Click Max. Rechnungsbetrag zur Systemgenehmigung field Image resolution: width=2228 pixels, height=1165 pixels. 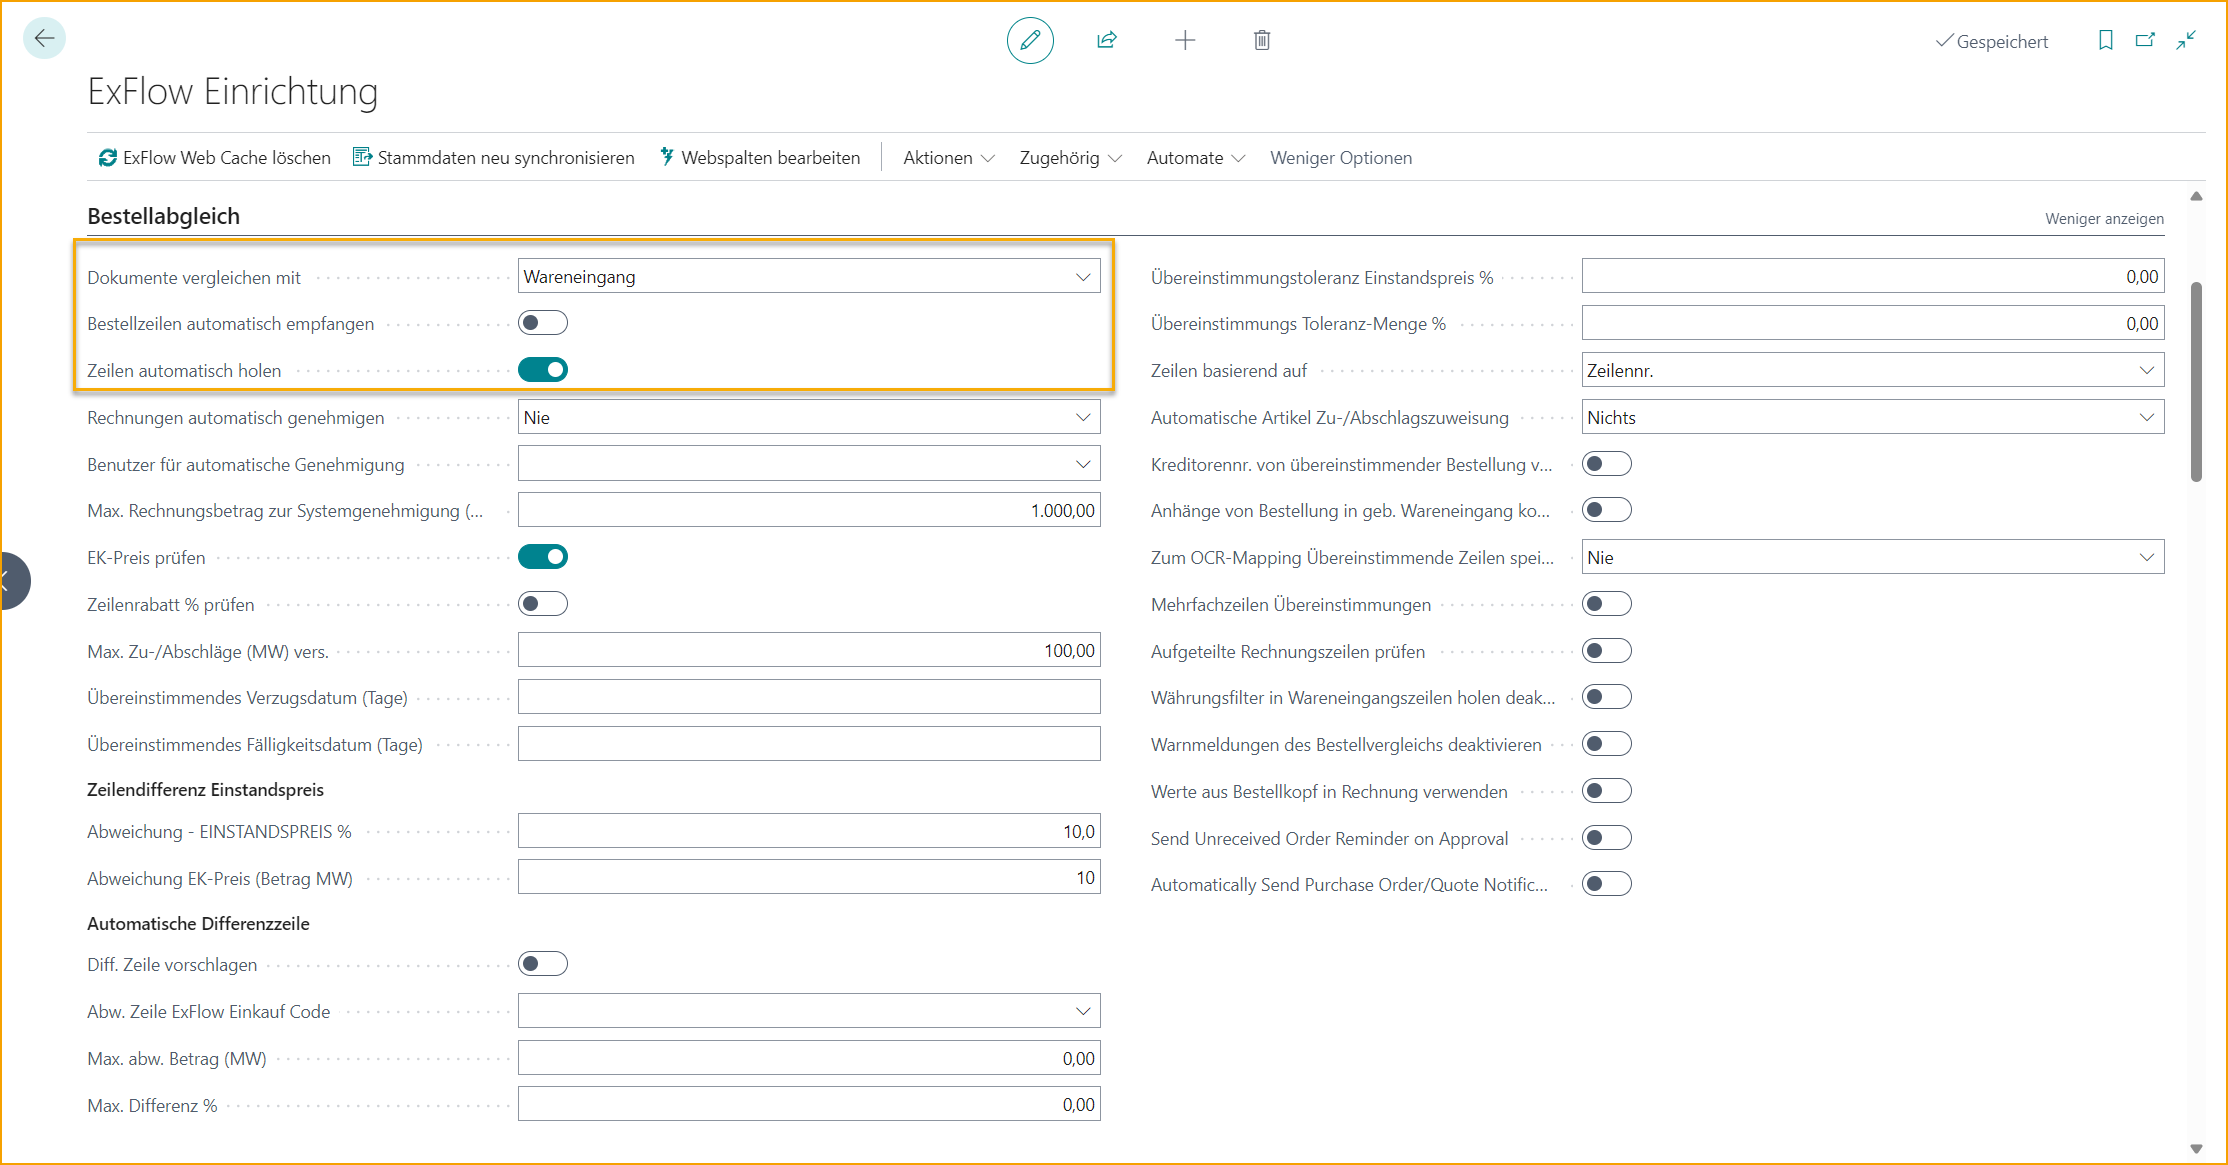pyautogui.click(x=809, y=510)
